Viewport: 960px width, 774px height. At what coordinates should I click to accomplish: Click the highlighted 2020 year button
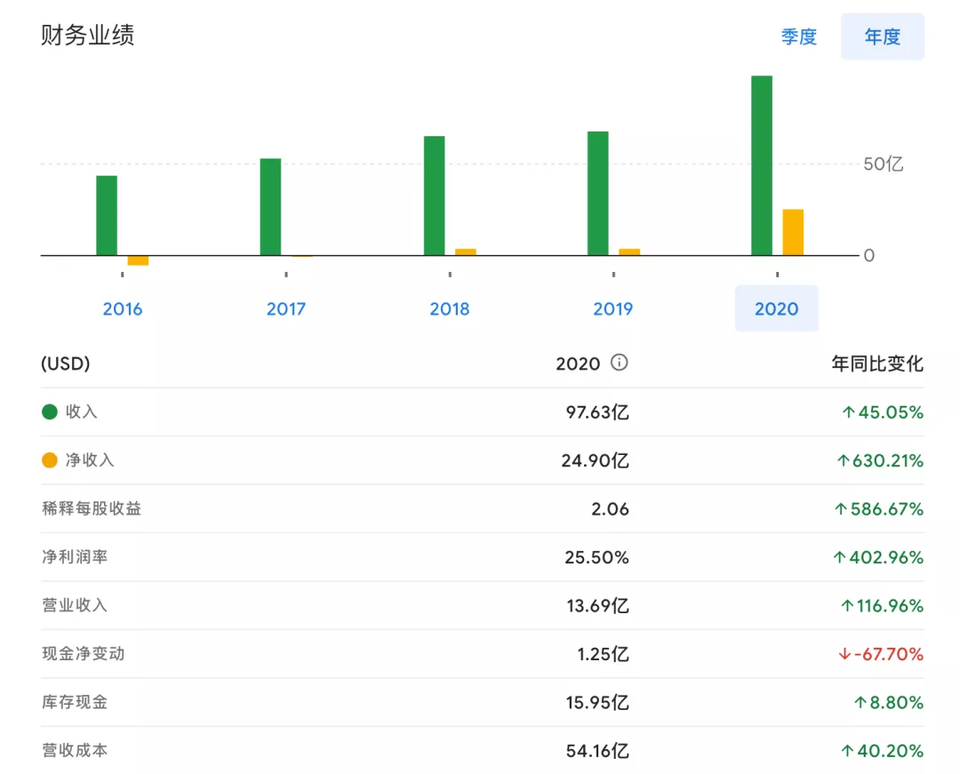point(776,309)
